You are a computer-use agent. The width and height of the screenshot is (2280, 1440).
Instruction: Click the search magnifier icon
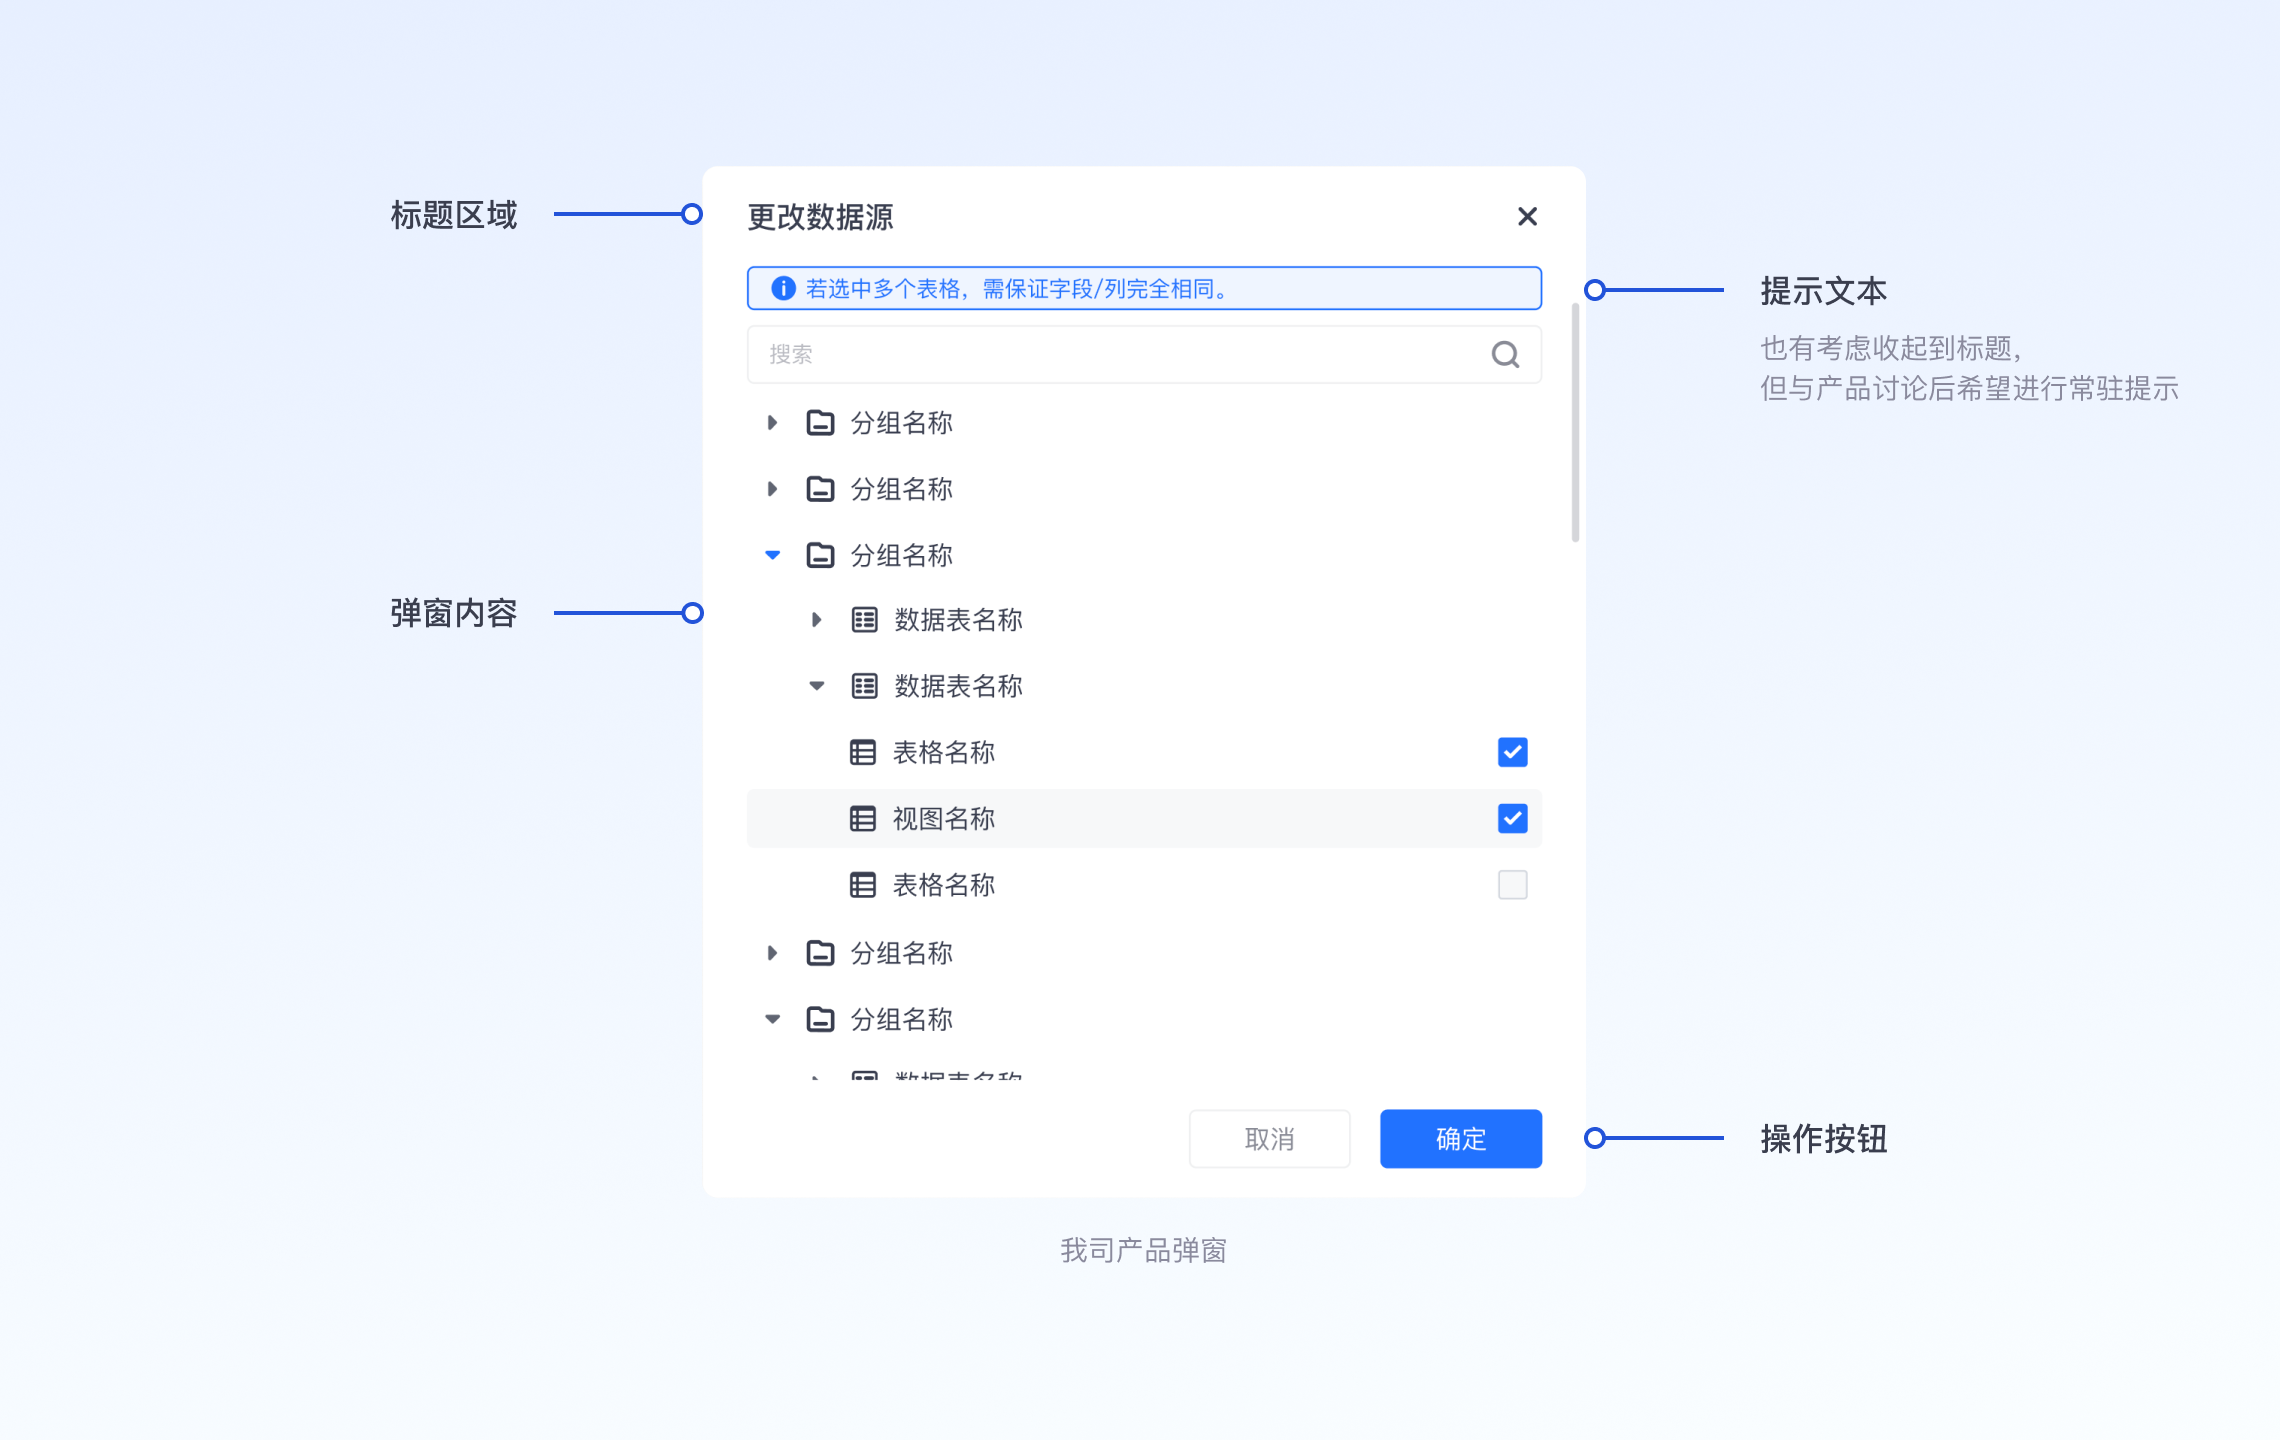[1505, 354]
